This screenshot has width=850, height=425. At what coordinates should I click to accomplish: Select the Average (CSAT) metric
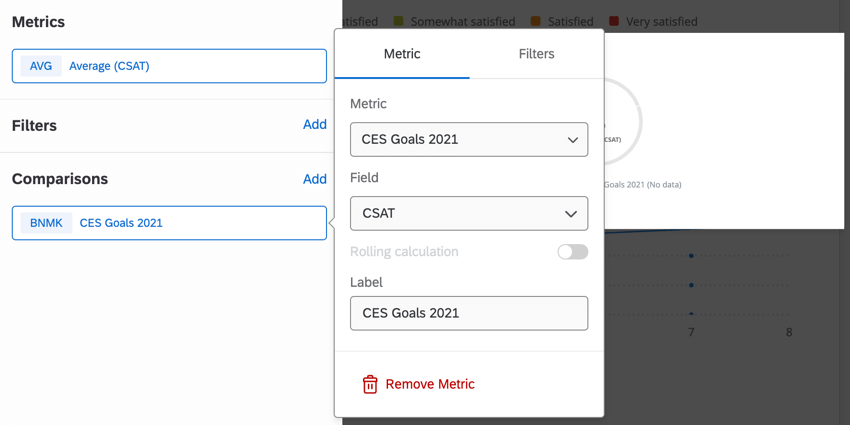[109, 66]
